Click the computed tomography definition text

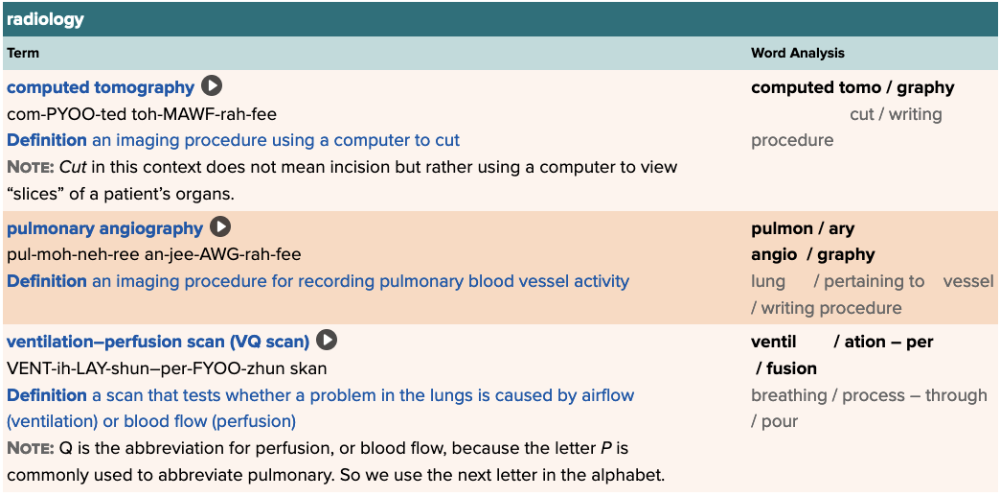276,140
